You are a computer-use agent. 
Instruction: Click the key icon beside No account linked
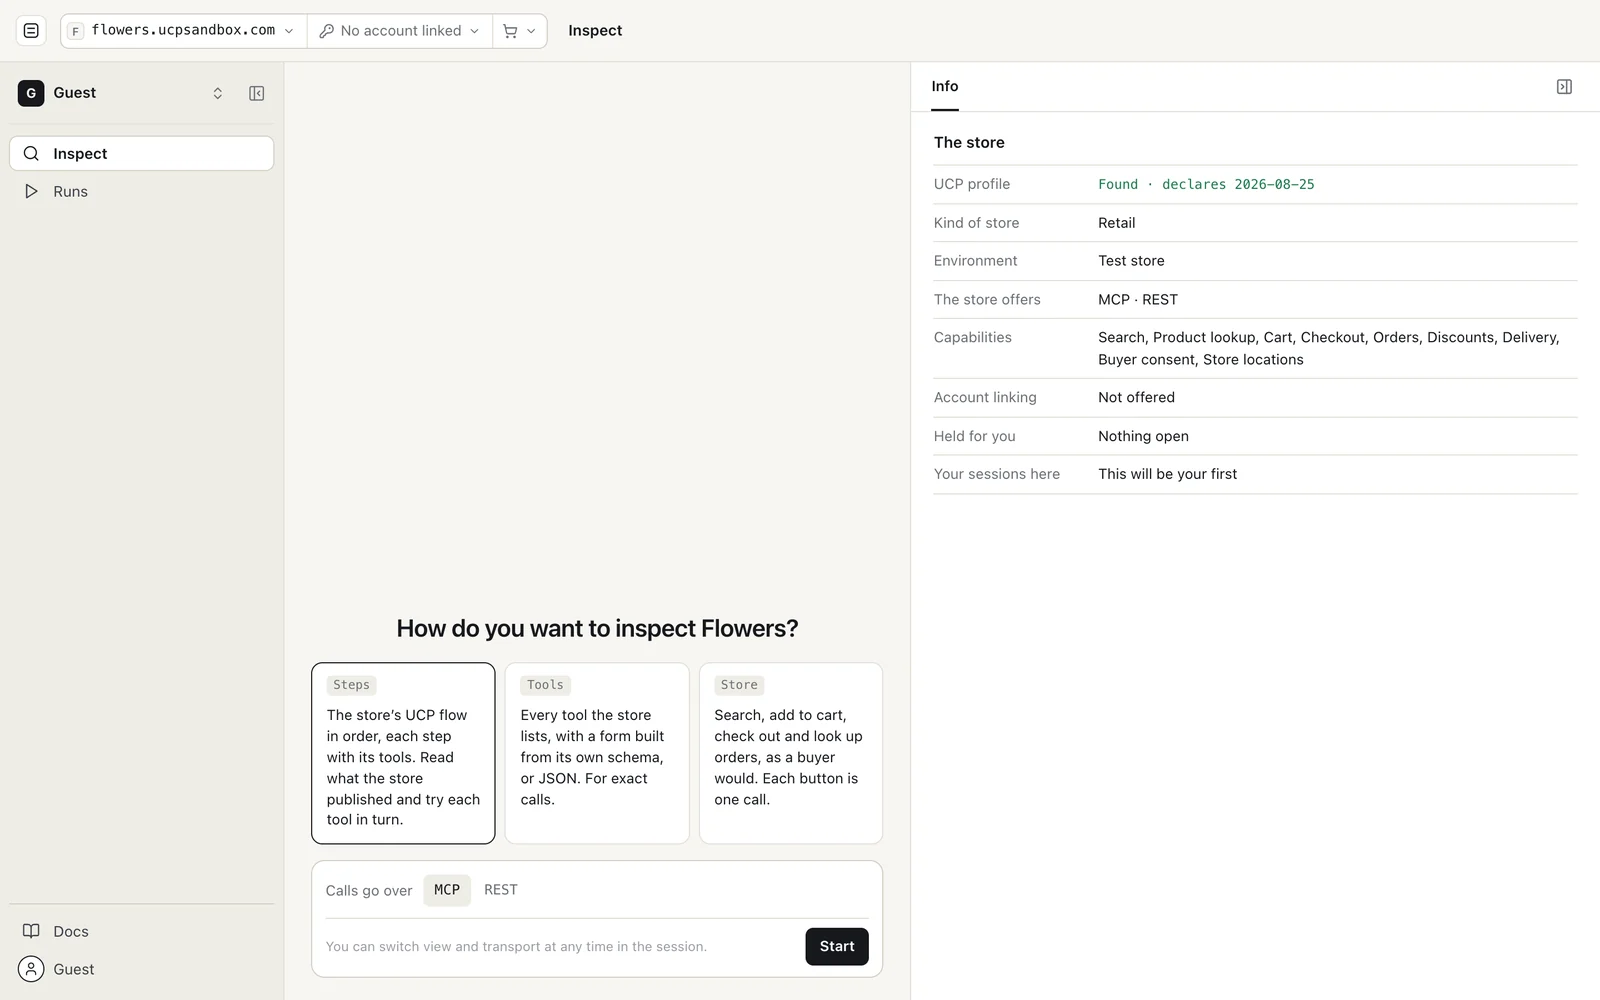click(326, 31)
